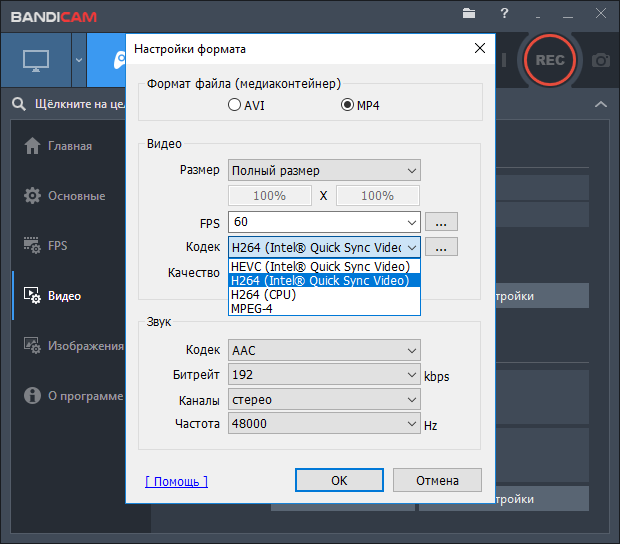This screenshot has height=544, width=620.
Task: Open the help question mark icon
Action: pyautogui.click(x=504, y=13)
